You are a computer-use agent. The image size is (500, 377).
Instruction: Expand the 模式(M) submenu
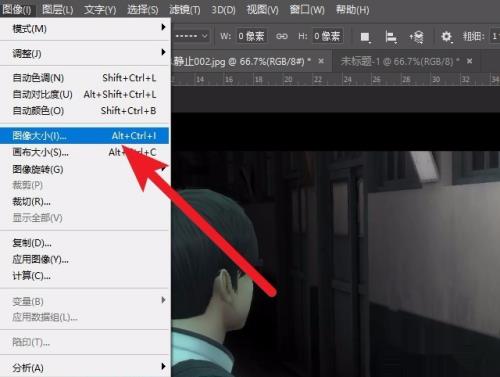85,29
